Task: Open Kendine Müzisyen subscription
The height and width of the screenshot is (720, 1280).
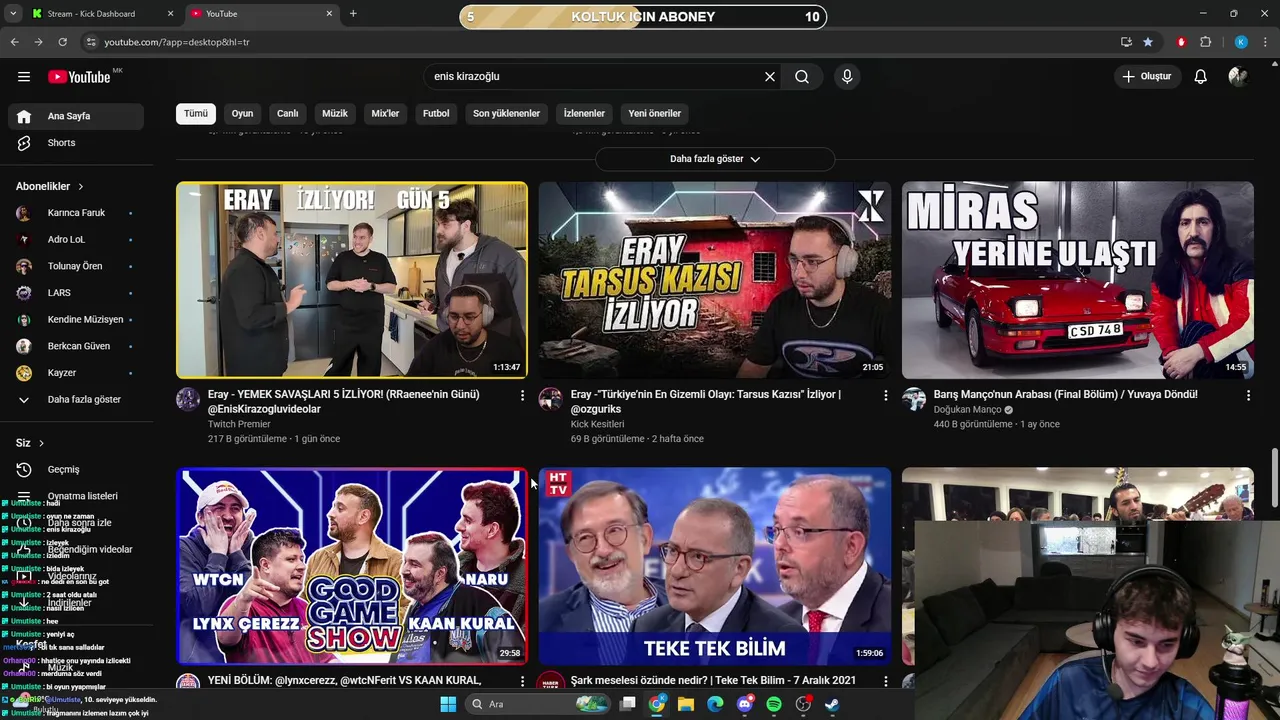Action: [76, 320]
